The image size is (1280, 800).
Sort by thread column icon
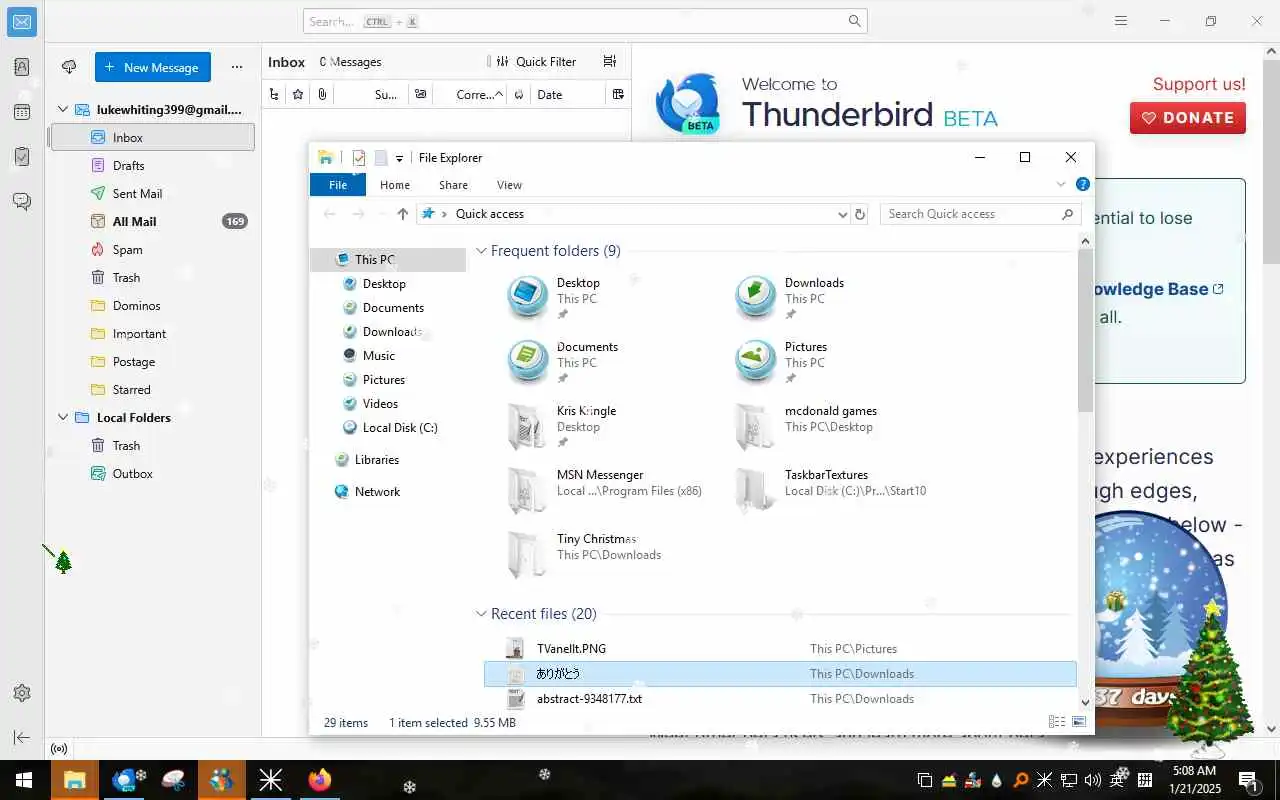275,94
